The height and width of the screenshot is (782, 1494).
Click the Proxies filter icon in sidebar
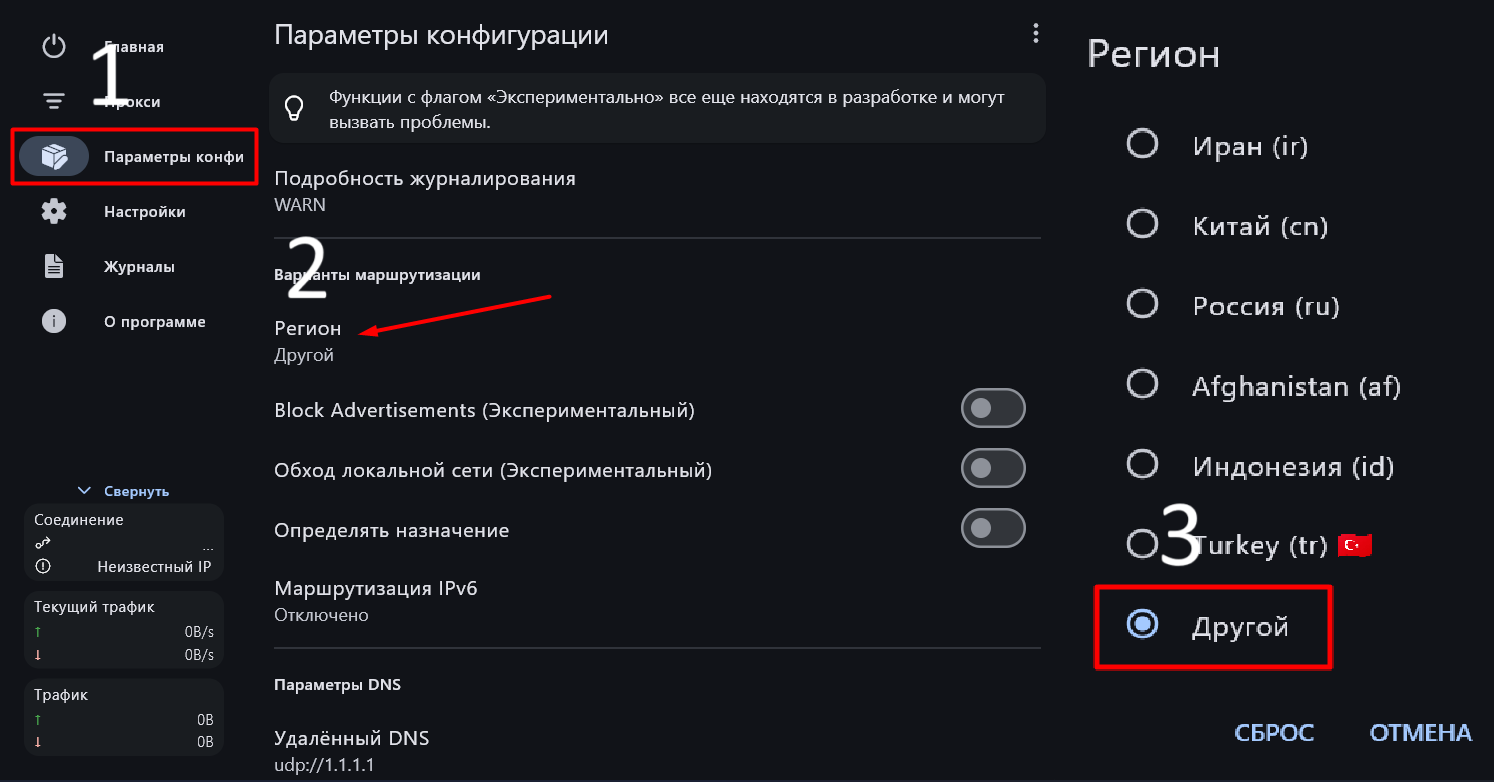pos(53,102)
